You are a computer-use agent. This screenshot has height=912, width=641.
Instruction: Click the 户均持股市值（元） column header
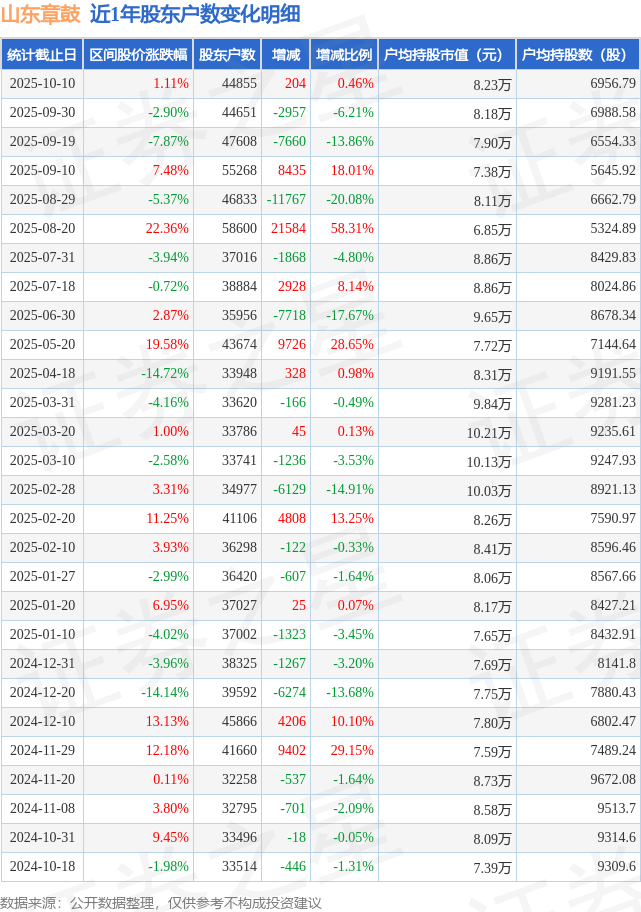447,55
